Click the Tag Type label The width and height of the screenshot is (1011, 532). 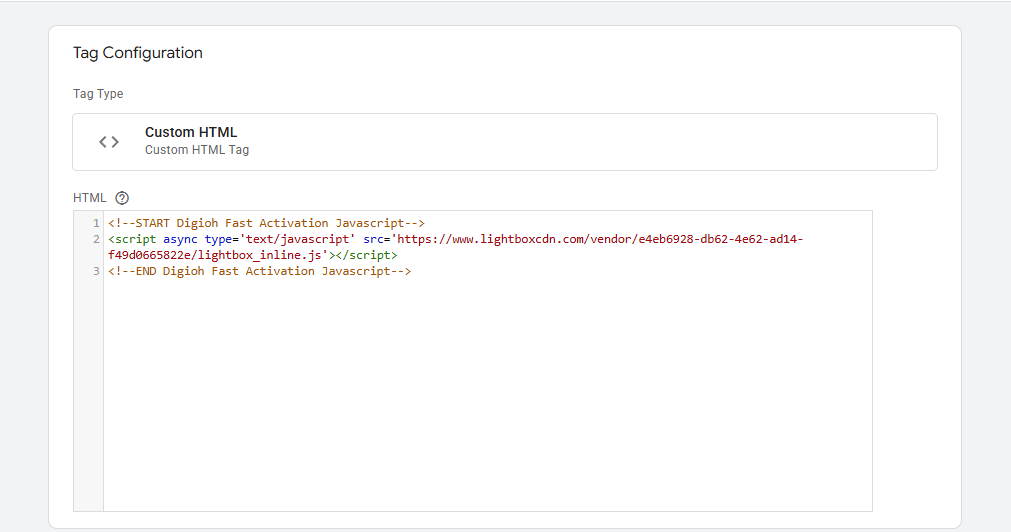(x=98, y=94)
